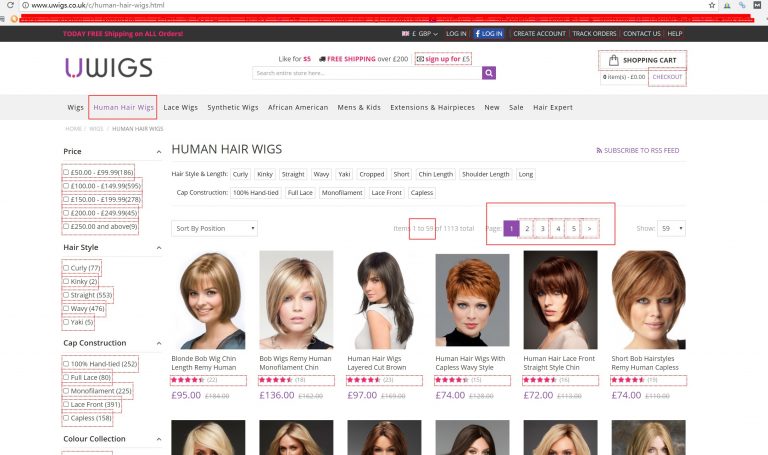Screen dimensions: 768x455
Task: Click the Facebook LOG IN button
Action: [488, 33]
